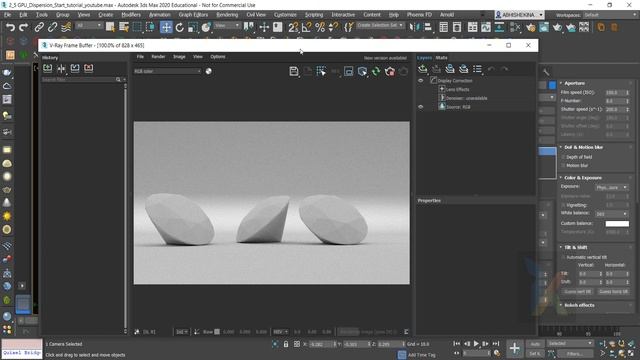Open the selection filter All dropdown
The image size is (640, 360).
(x=89, y=25)
